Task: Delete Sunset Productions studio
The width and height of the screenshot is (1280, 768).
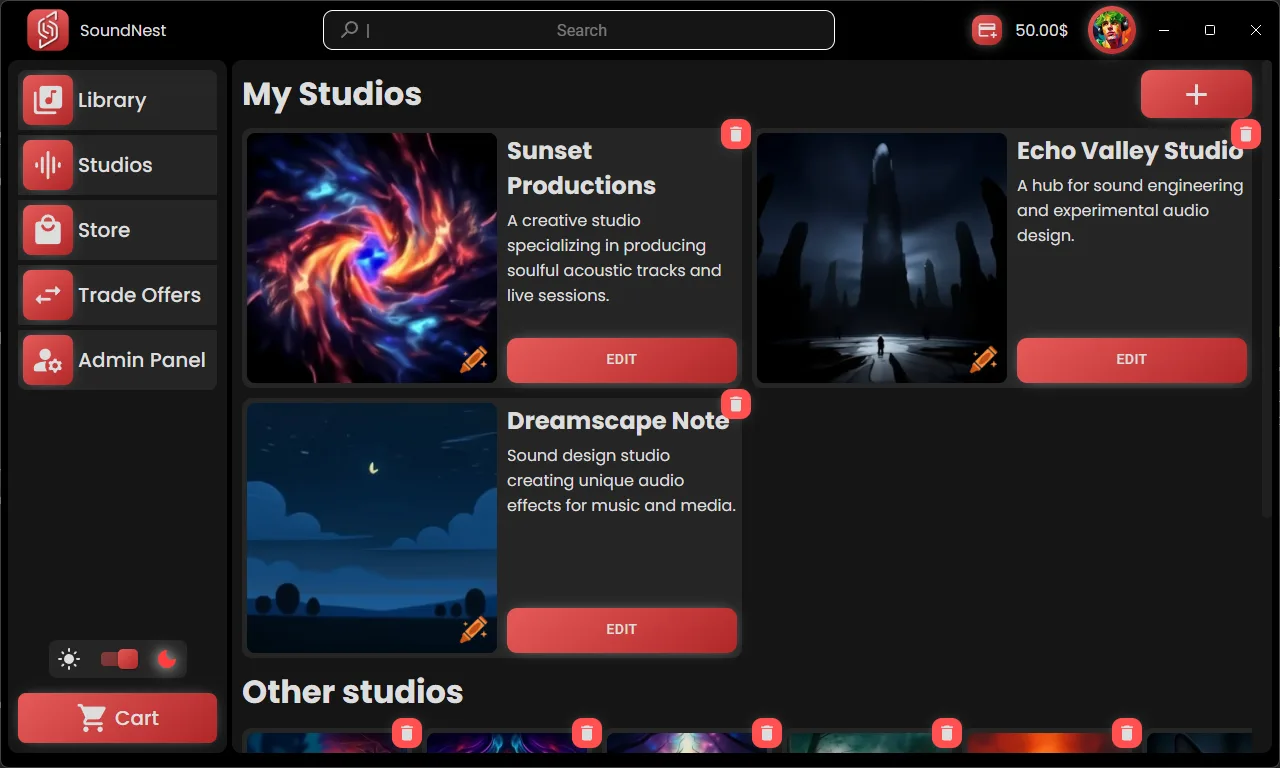Action: pos(736,134)
